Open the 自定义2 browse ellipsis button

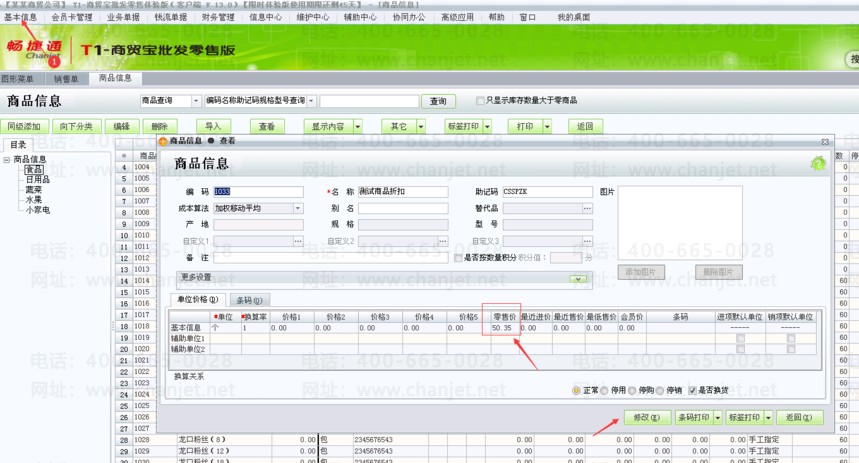point(443,241)
